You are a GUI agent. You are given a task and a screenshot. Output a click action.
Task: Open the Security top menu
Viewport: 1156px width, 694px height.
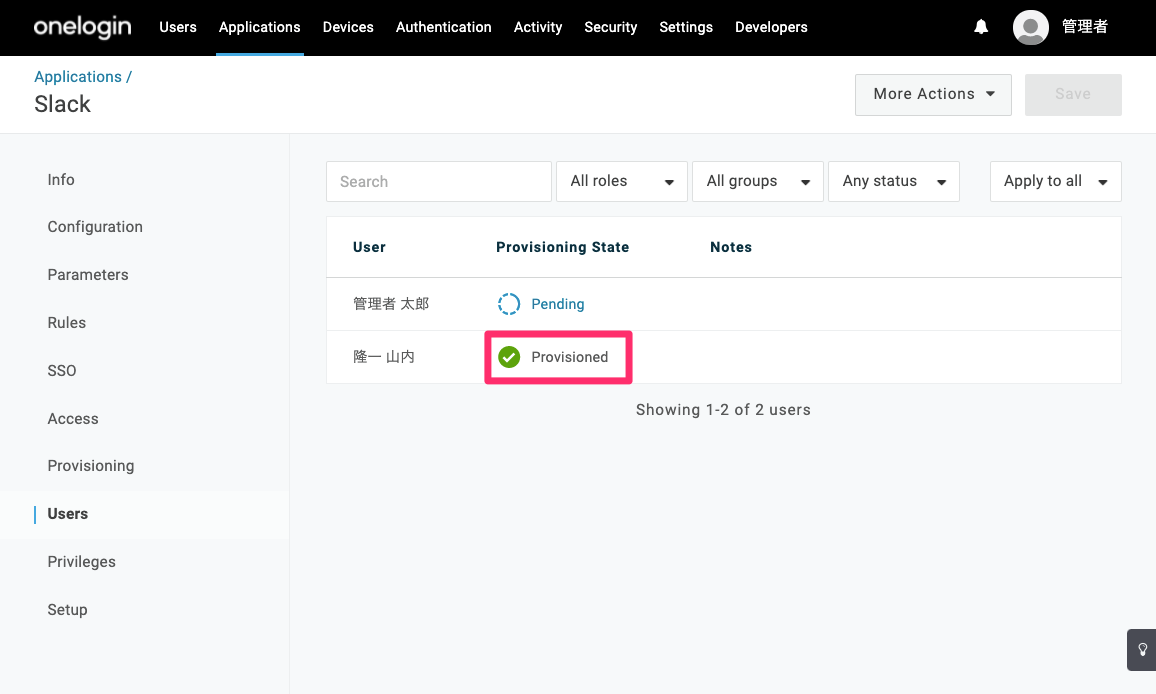pyautogui.click(x=610, y=27)
